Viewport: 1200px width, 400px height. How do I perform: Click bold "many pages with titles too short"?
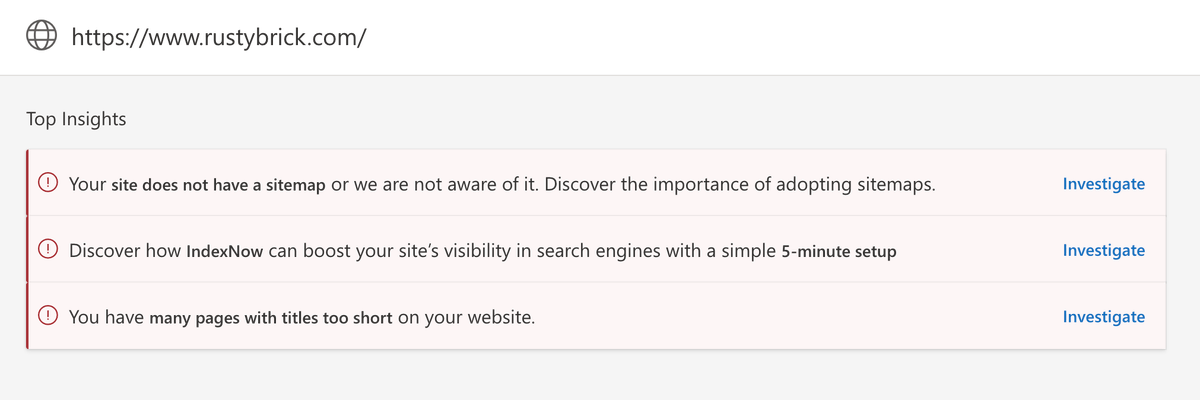(271, 318)
